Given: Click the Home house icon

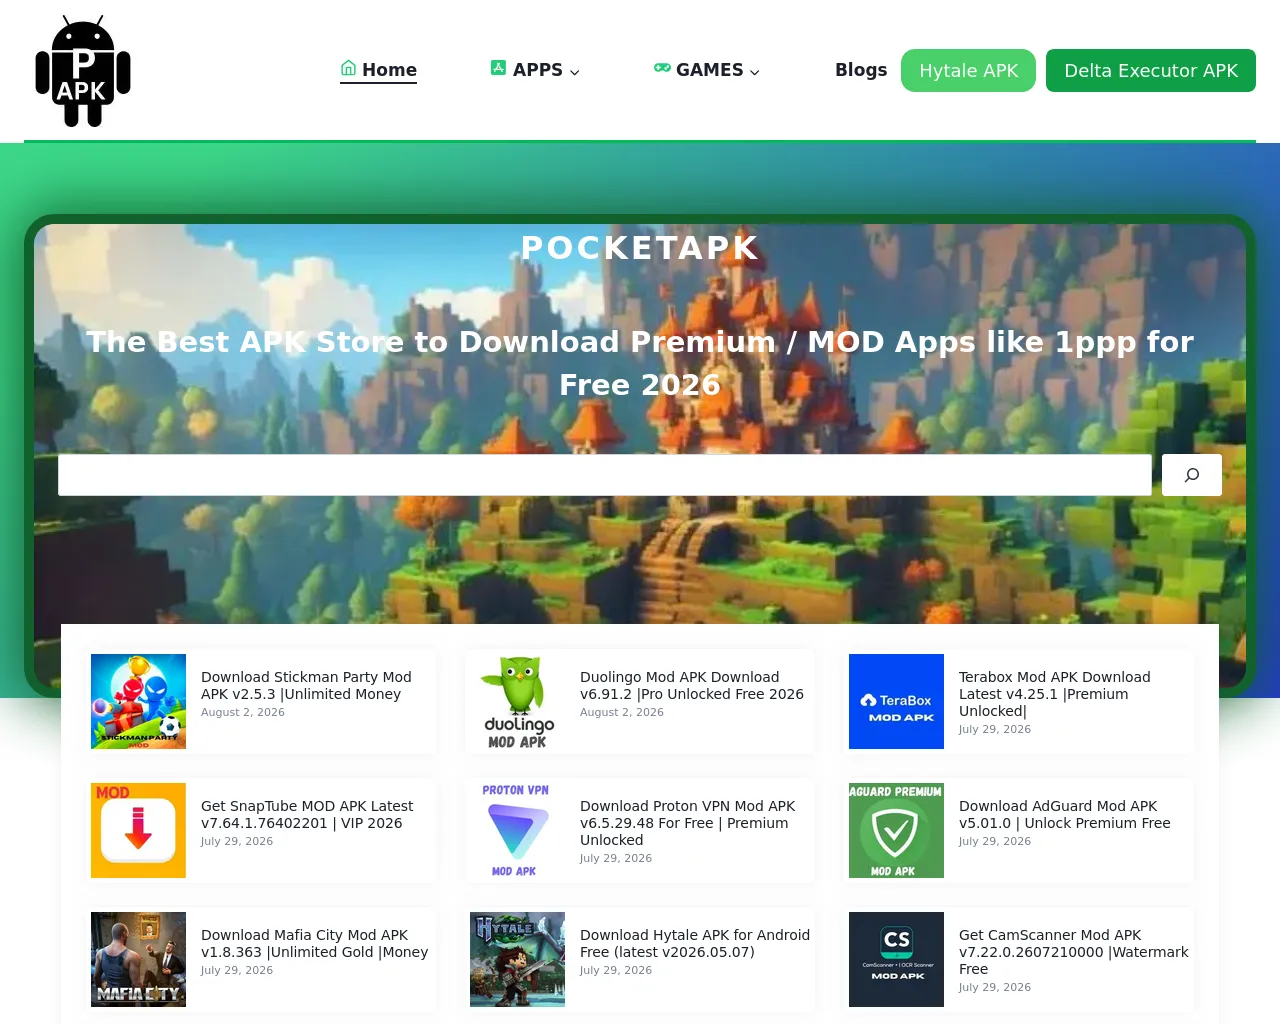Looking at the screenshot, I should click(348, 68).
